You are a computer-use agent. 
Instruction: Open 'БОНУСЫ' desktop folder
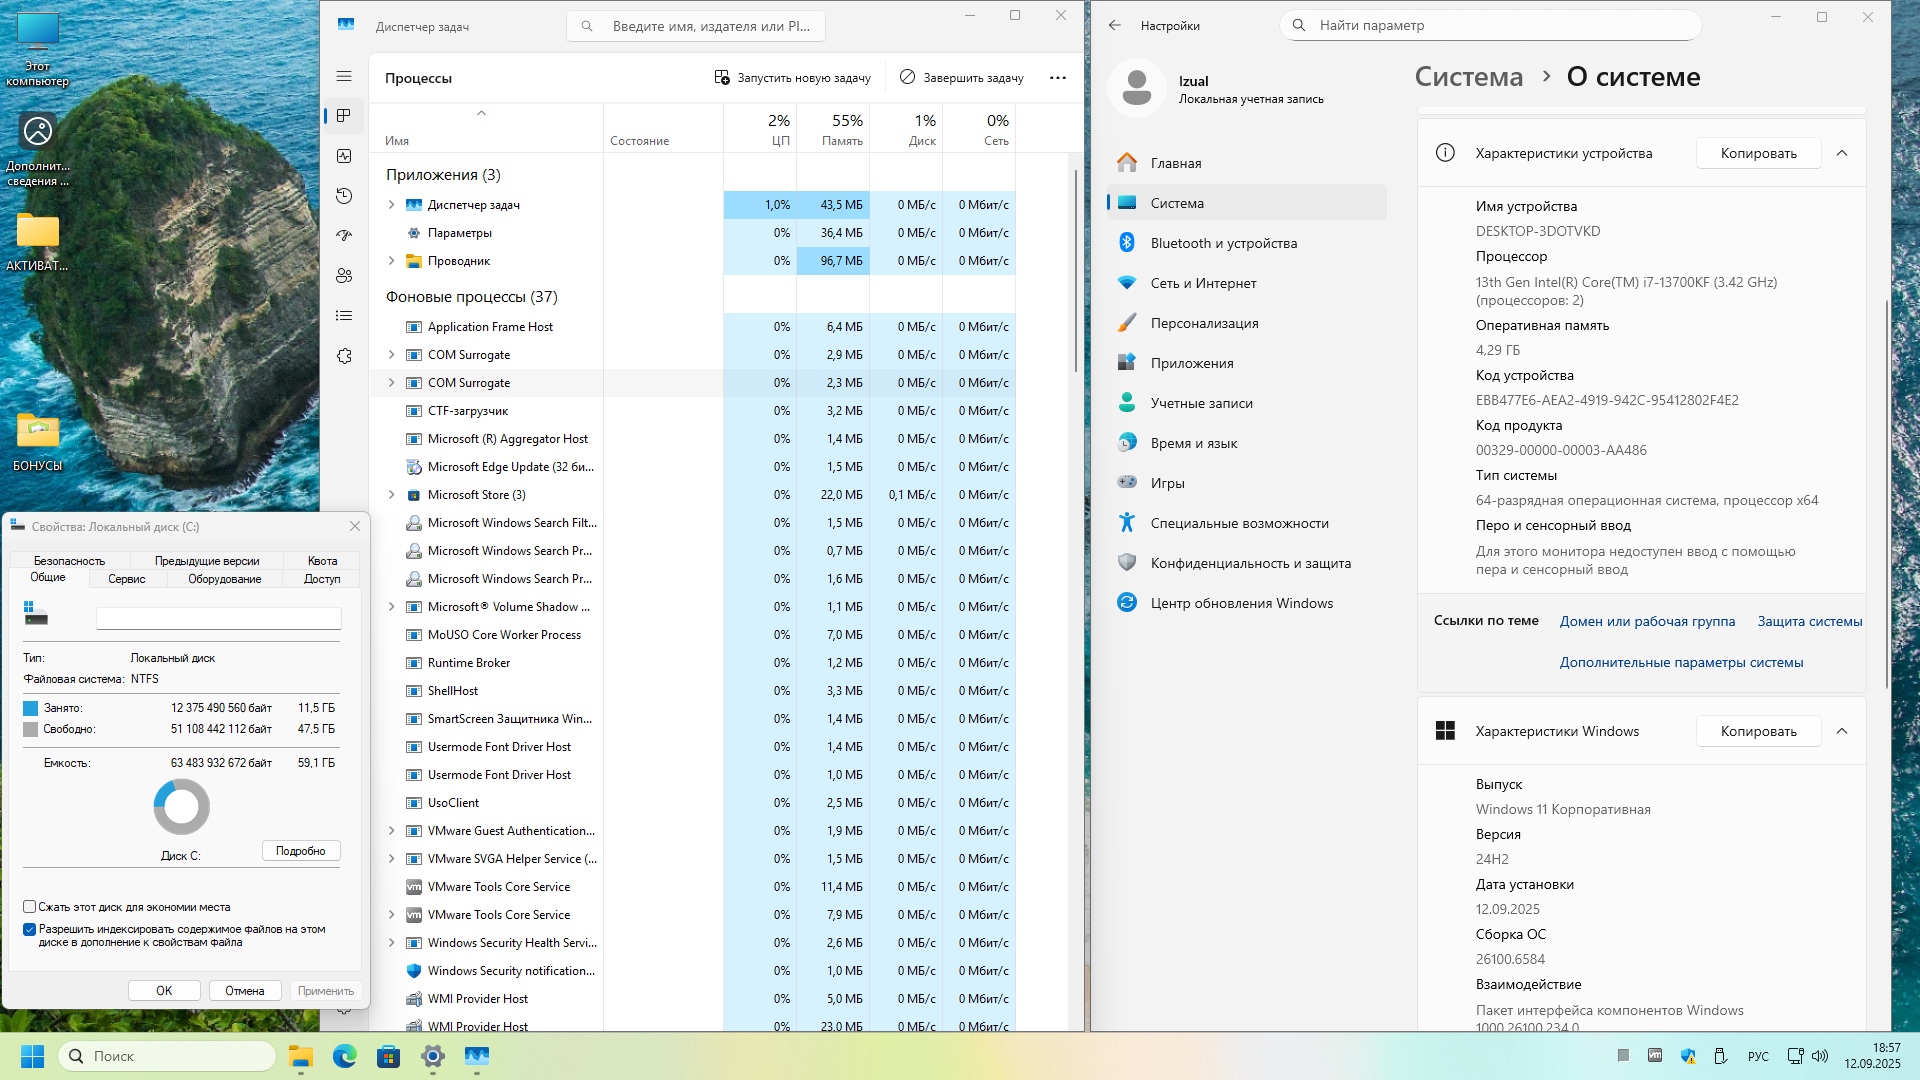coord(38,441)
